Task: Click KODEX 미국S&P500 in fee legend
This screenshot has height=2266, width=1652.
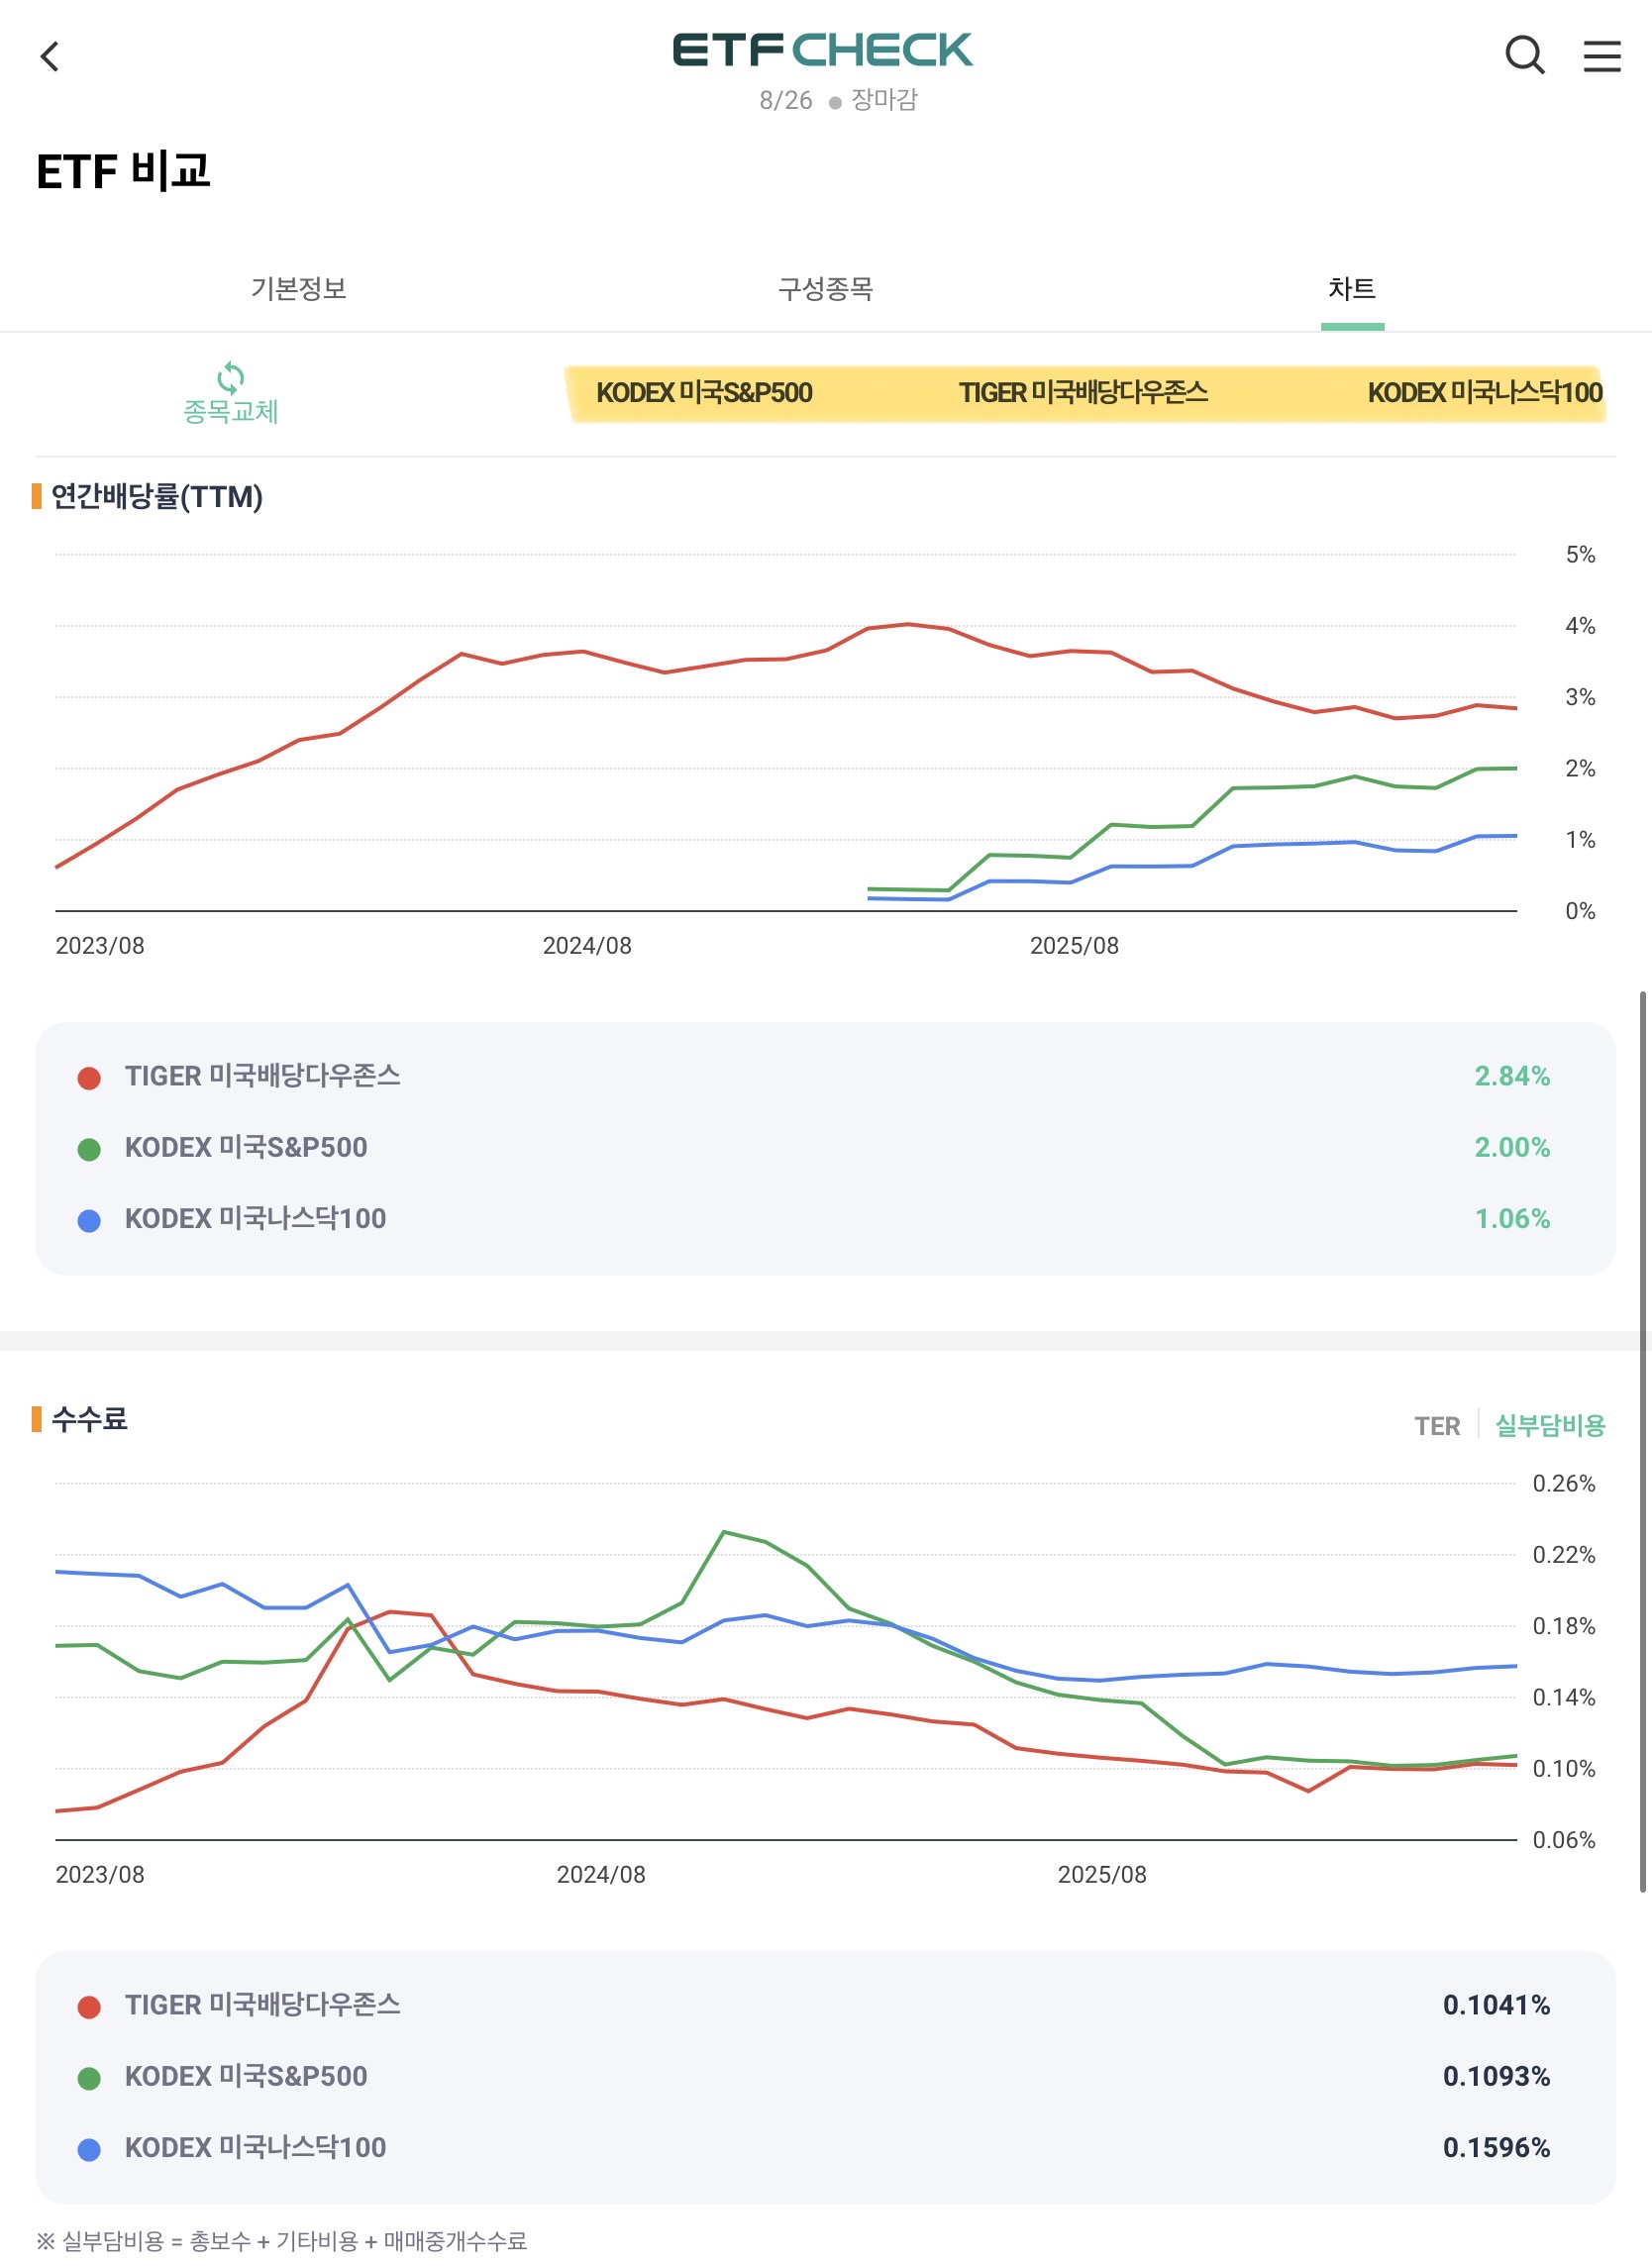Action: (x=246, y=2076)
